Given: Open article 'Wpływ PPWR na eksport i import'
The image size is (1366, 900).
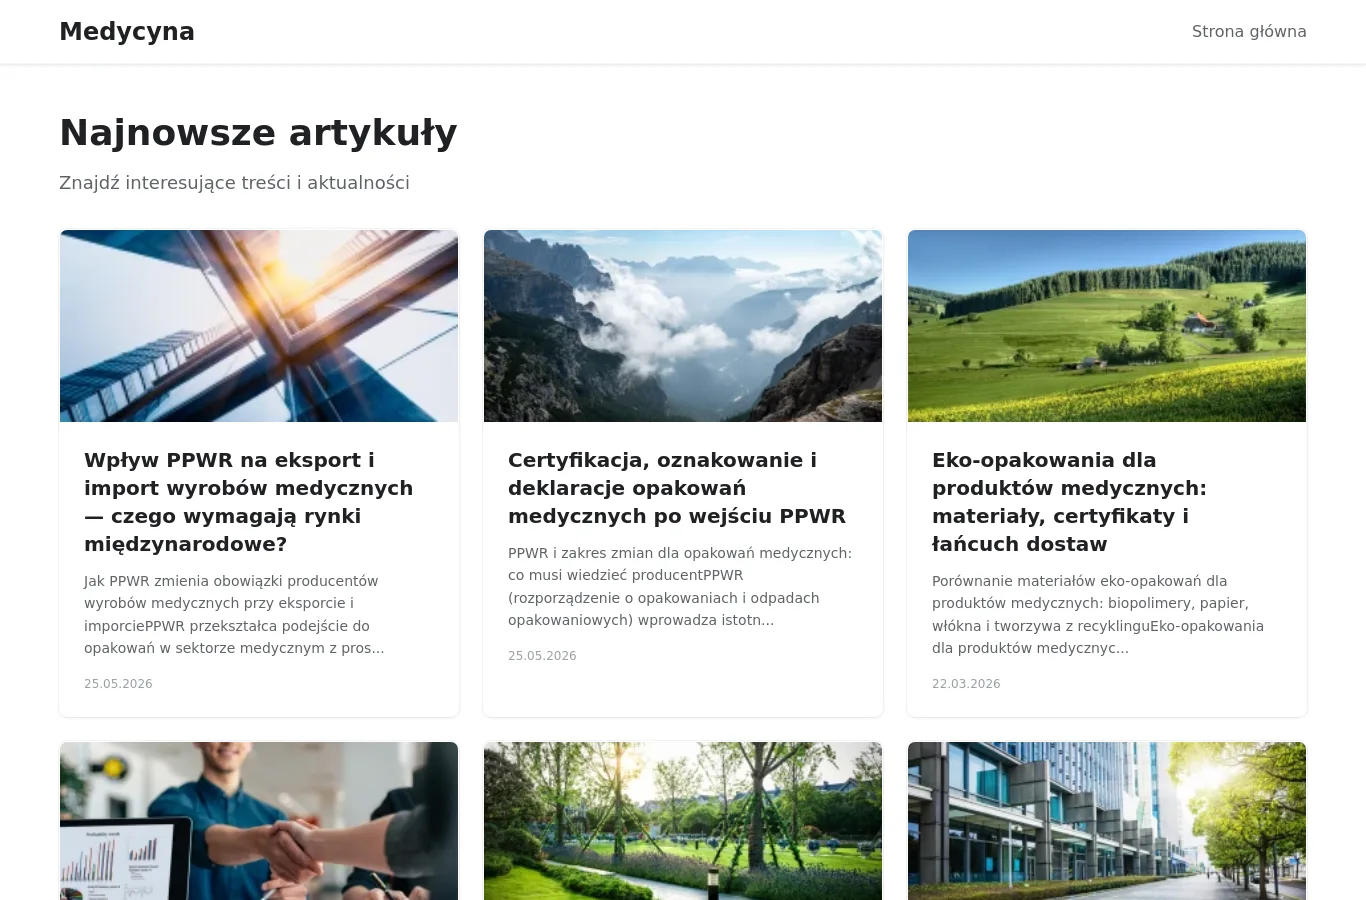Looking at the screenshot, I should [x=249, y=502].
